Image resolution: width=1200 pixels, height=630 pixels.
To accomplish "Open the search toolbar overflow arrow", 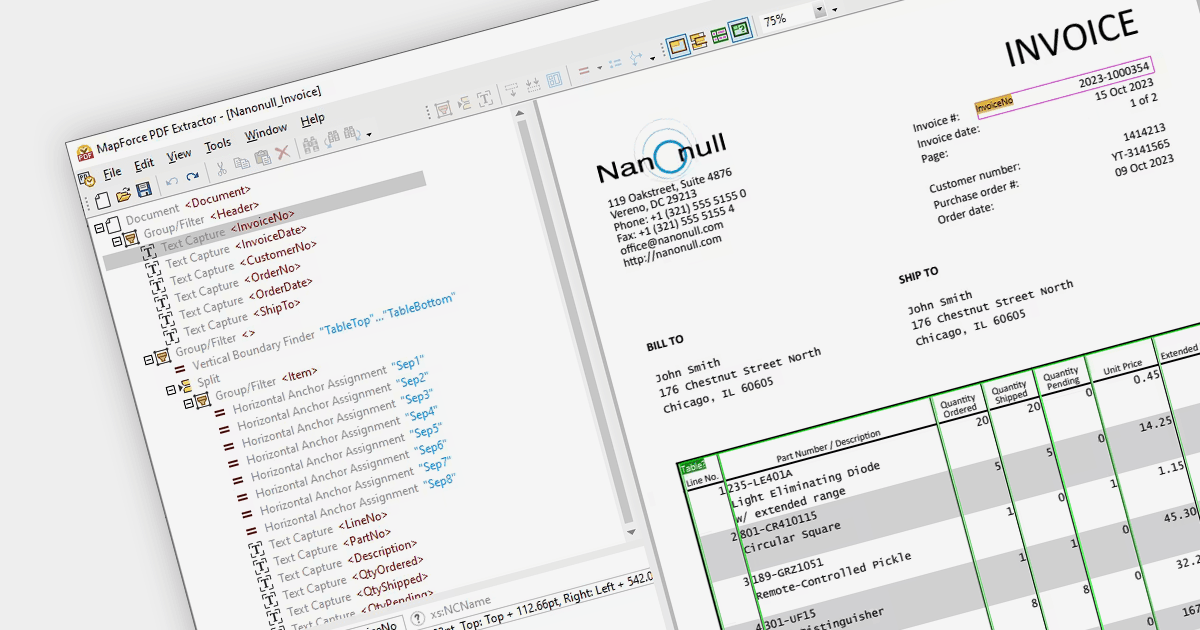I will [x=368, y=134].
